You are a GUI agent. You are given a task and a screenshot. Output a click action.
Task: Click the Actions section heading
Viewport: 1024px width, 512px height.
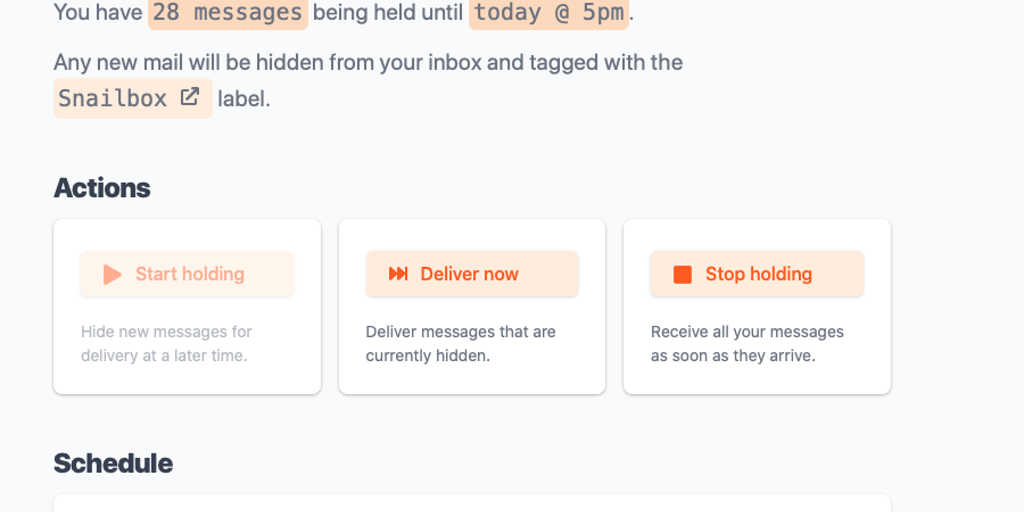[x=102, y=188]
